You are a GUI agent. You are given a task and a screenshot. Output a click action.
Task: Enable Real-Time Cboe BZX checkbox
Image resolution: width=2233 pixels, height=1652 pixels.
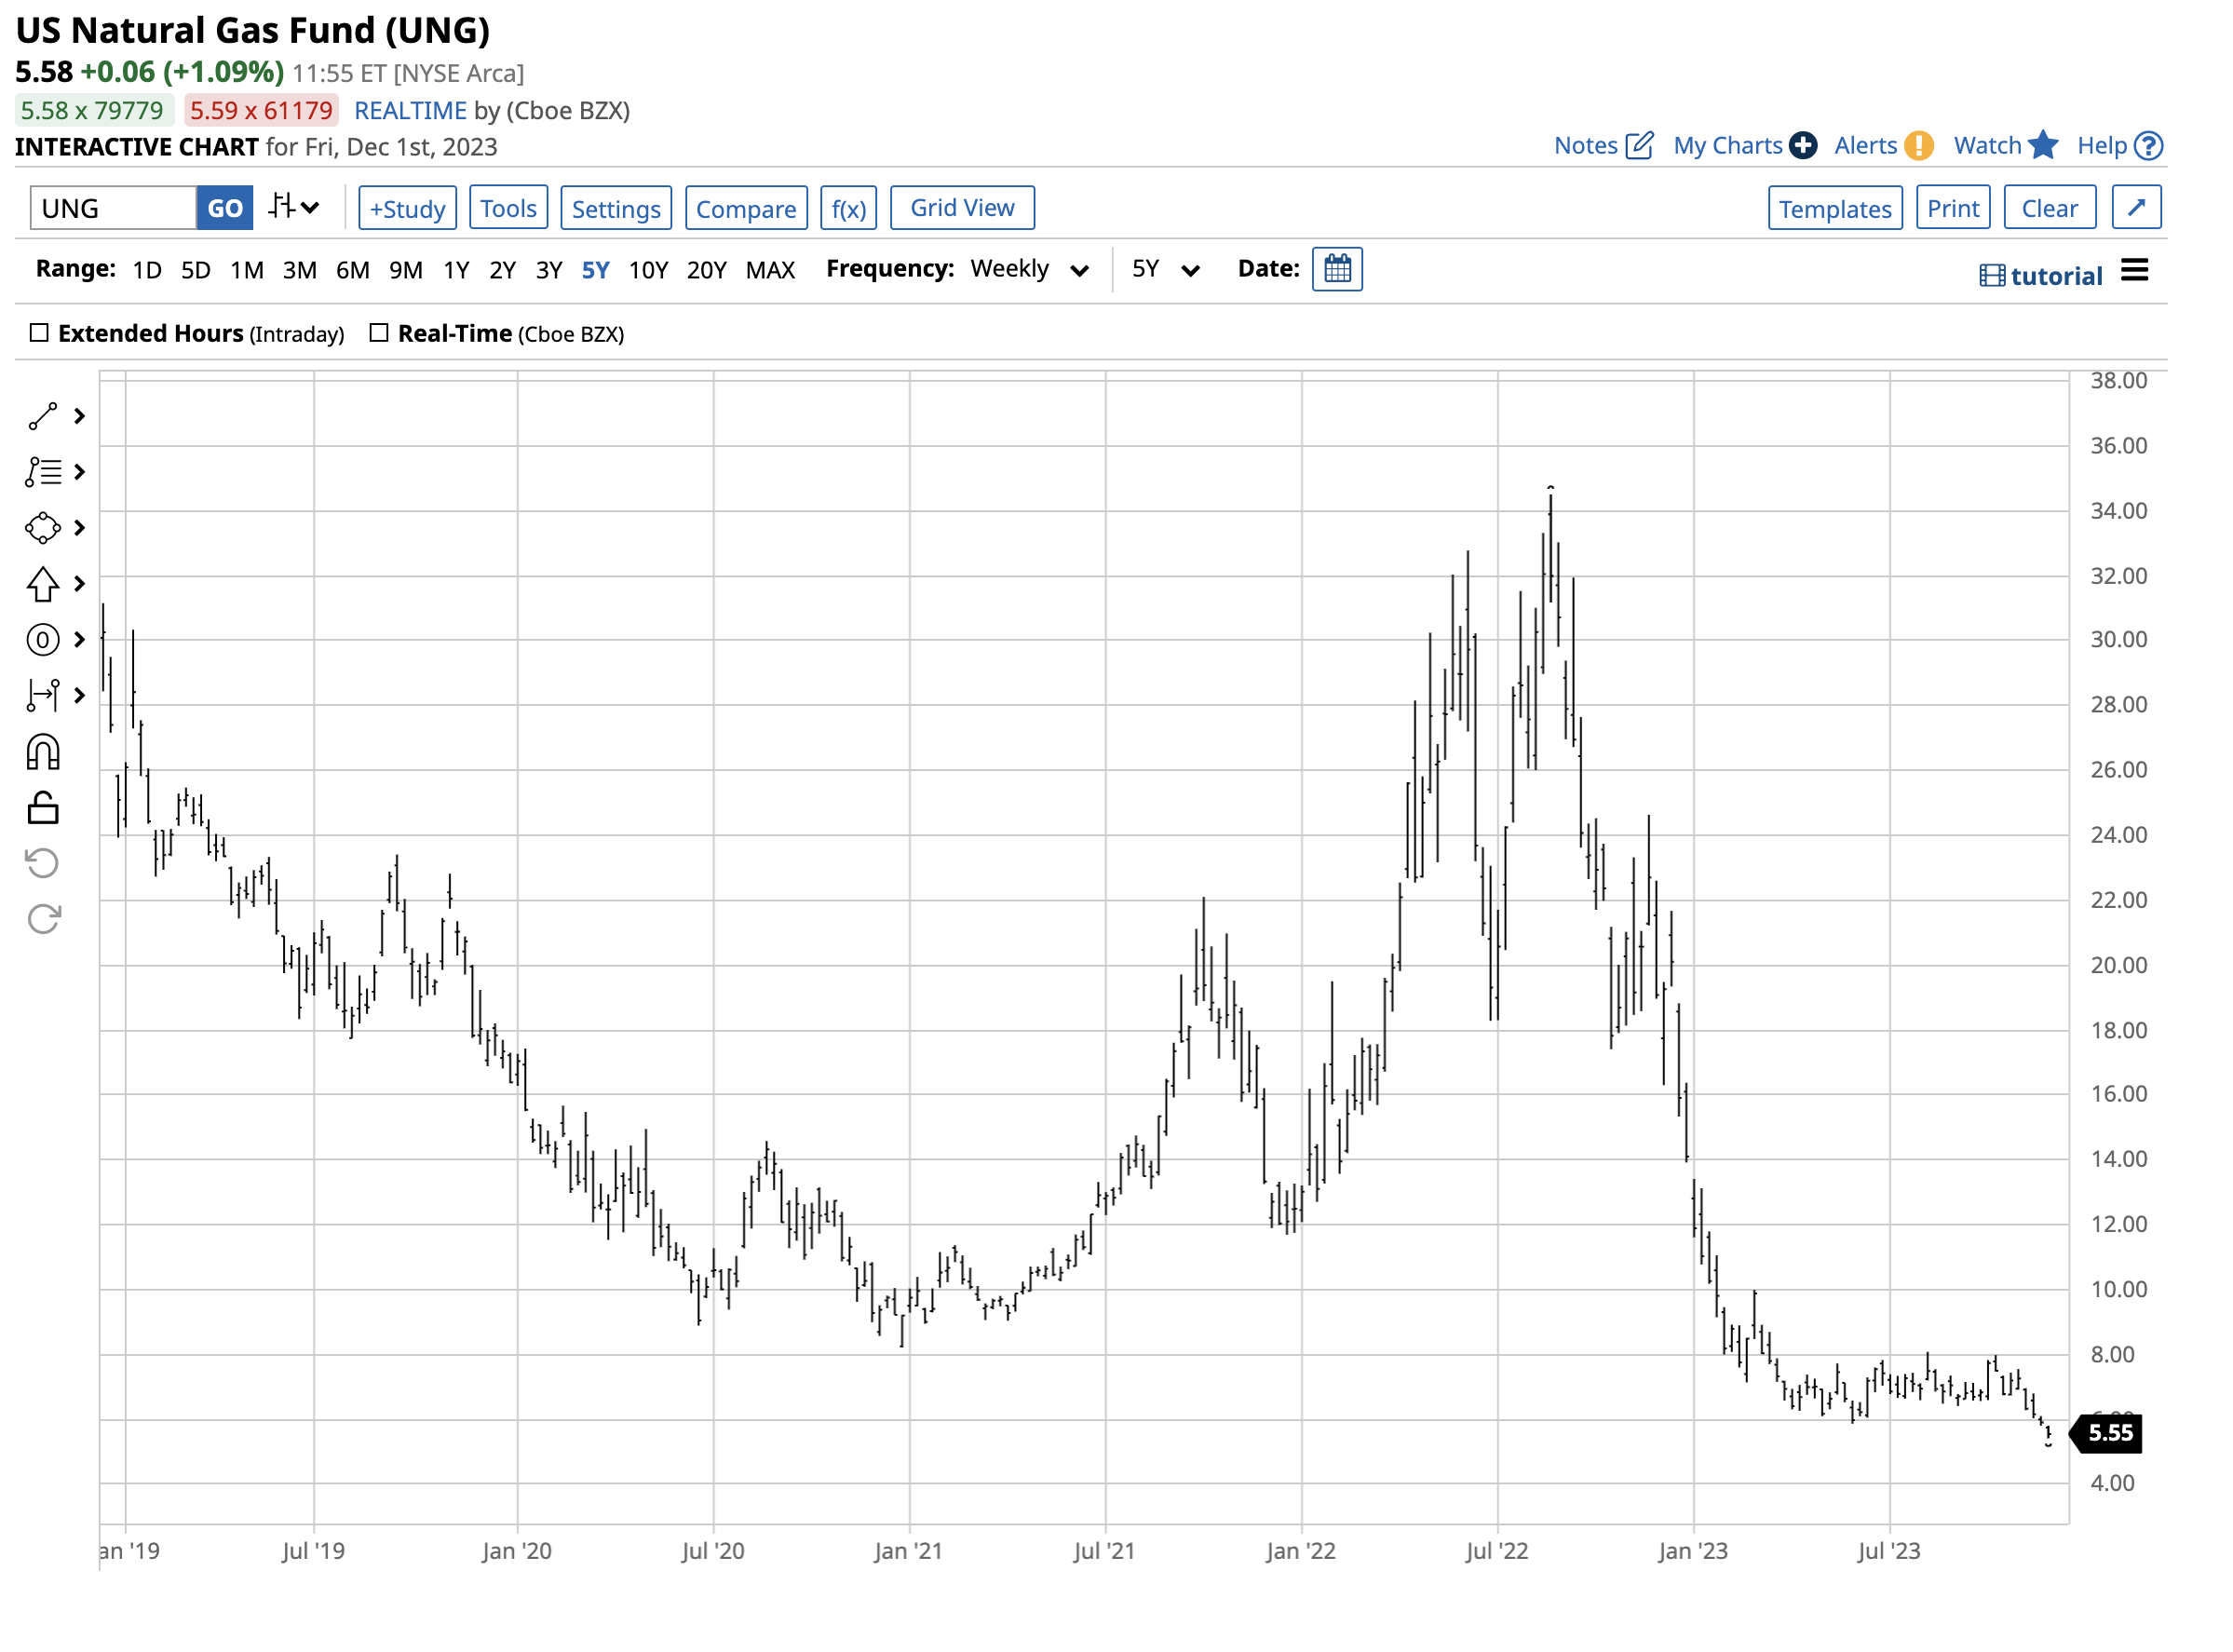pyautogui.click(x=379, y=333)
